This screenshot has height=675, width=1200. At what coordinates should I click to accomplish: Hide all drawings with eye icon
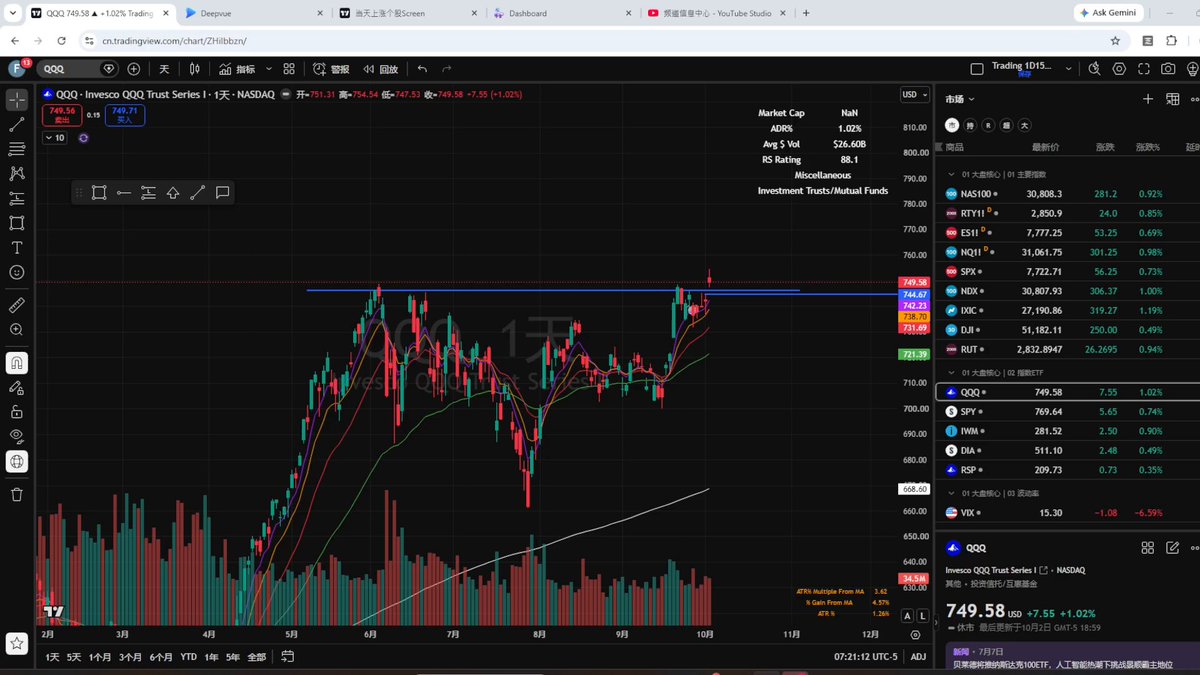click(x=17, y=436)
